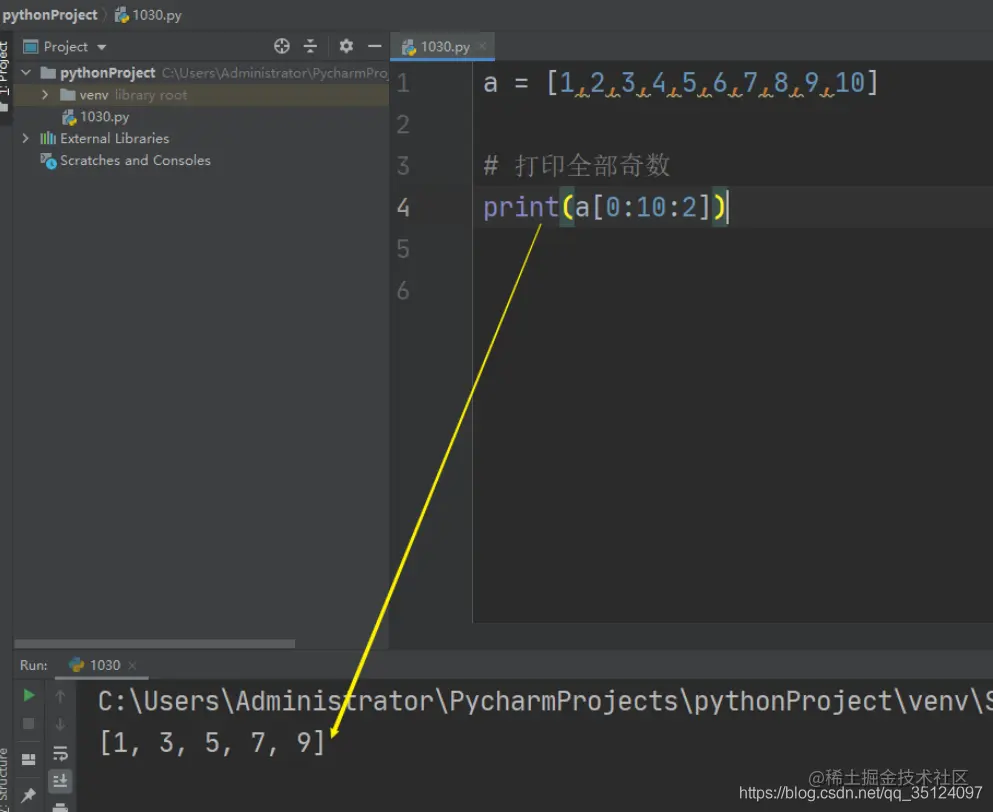Click 1030.py in the breadcrumb bar

148,15
